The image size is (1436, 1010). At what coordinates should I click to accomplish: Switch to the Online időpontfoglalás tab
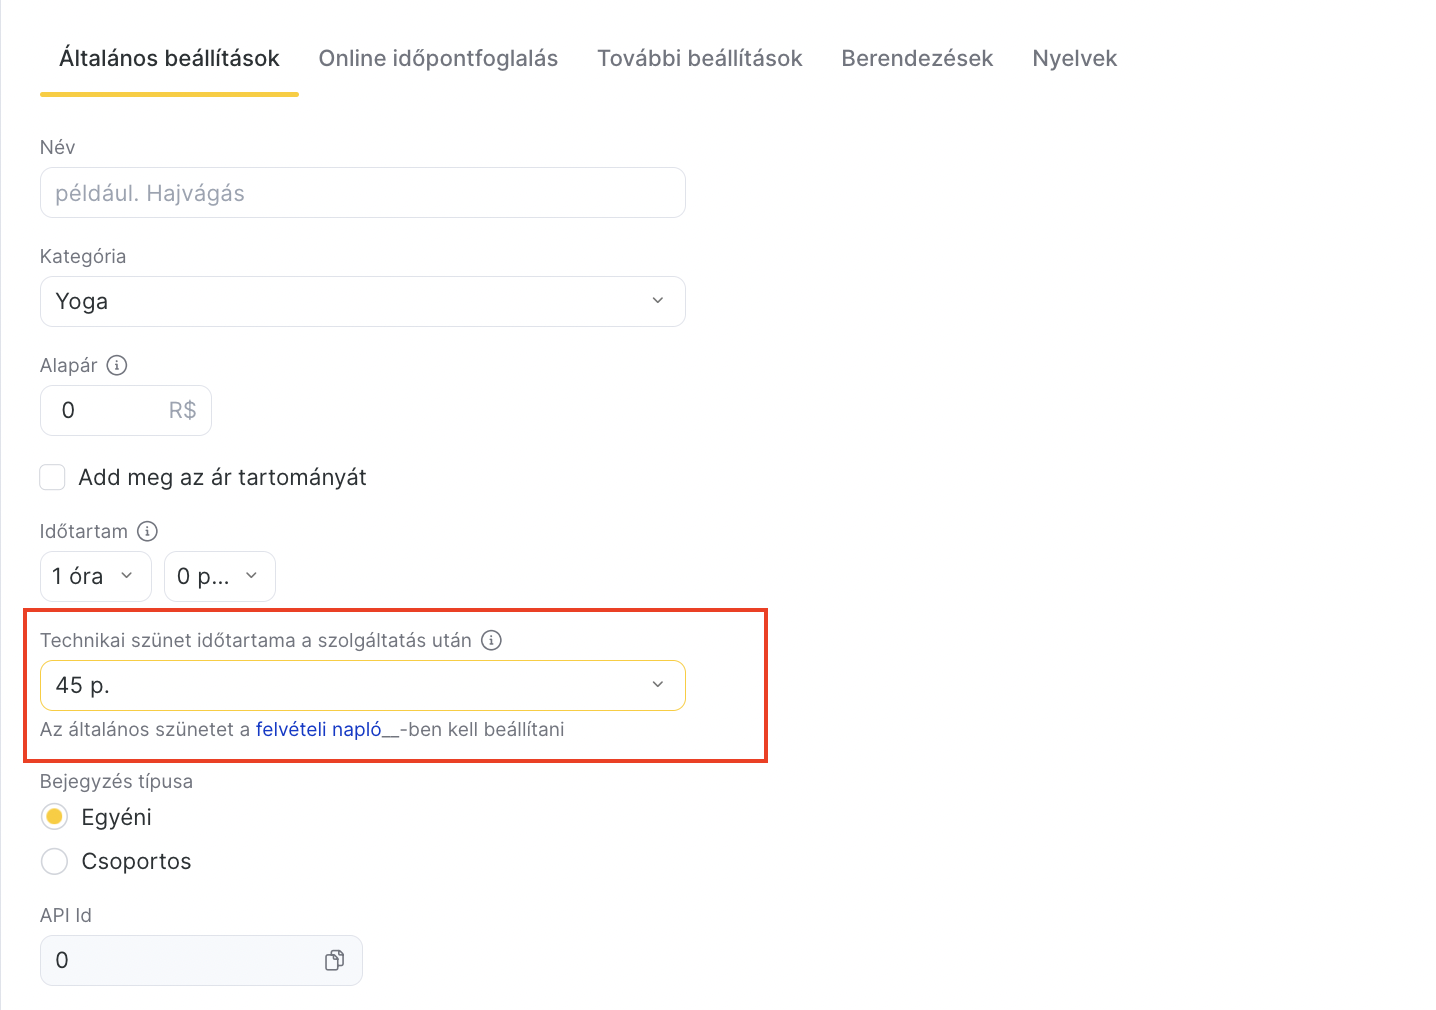[438, 58]
